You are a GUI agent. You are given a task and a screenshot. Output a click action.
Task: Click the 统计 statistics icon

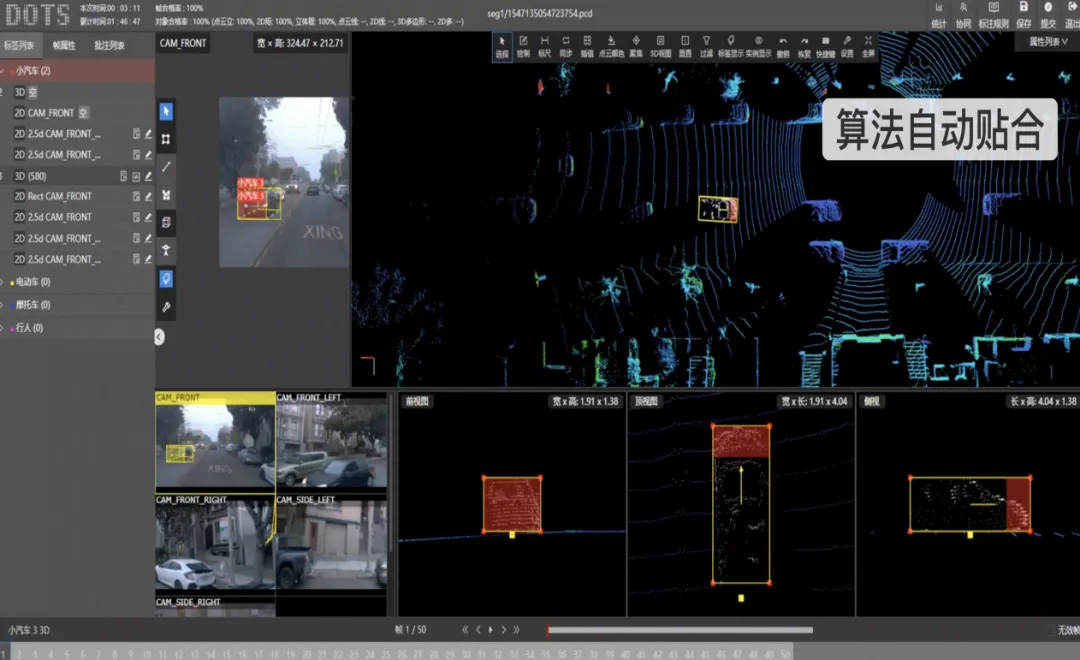pos(938,13)
